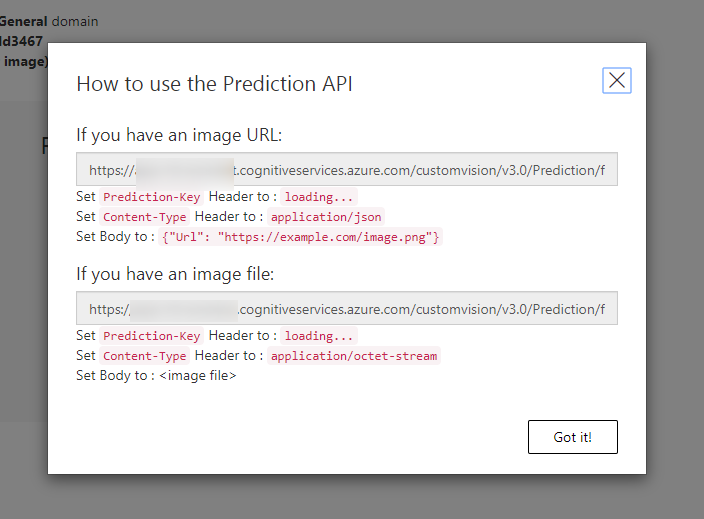704x519 pixels.
Task: Click loading... key value under image file section
Action: (318, 336)
